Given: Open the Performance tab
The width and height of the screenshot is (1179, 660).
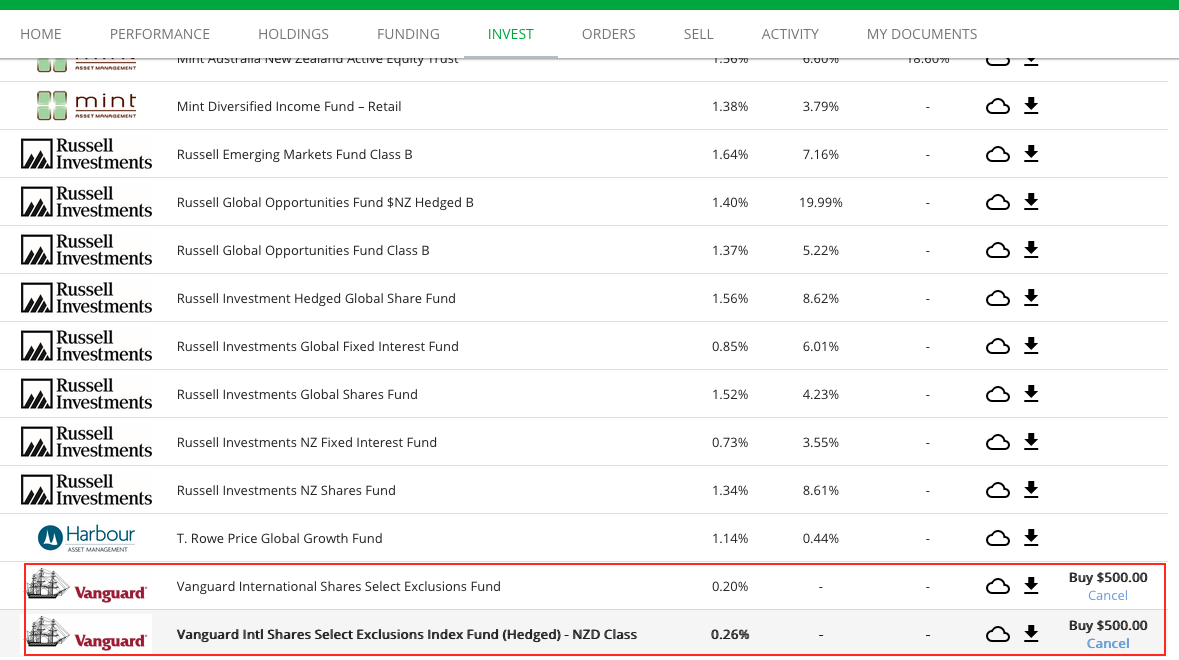Looking at the screenshot, I should pyautogui.click(x=160, y=34).
